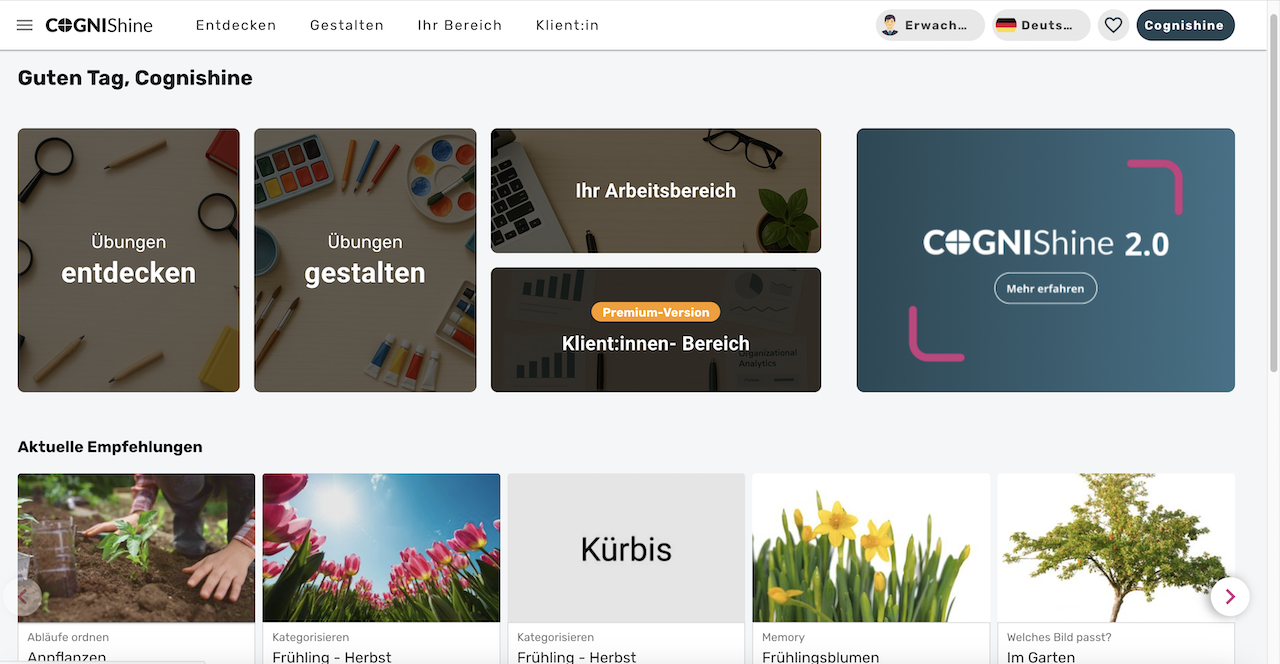Click the Memory category label
This screenshot has height=664, width=1280.
[x=783, y=637]
